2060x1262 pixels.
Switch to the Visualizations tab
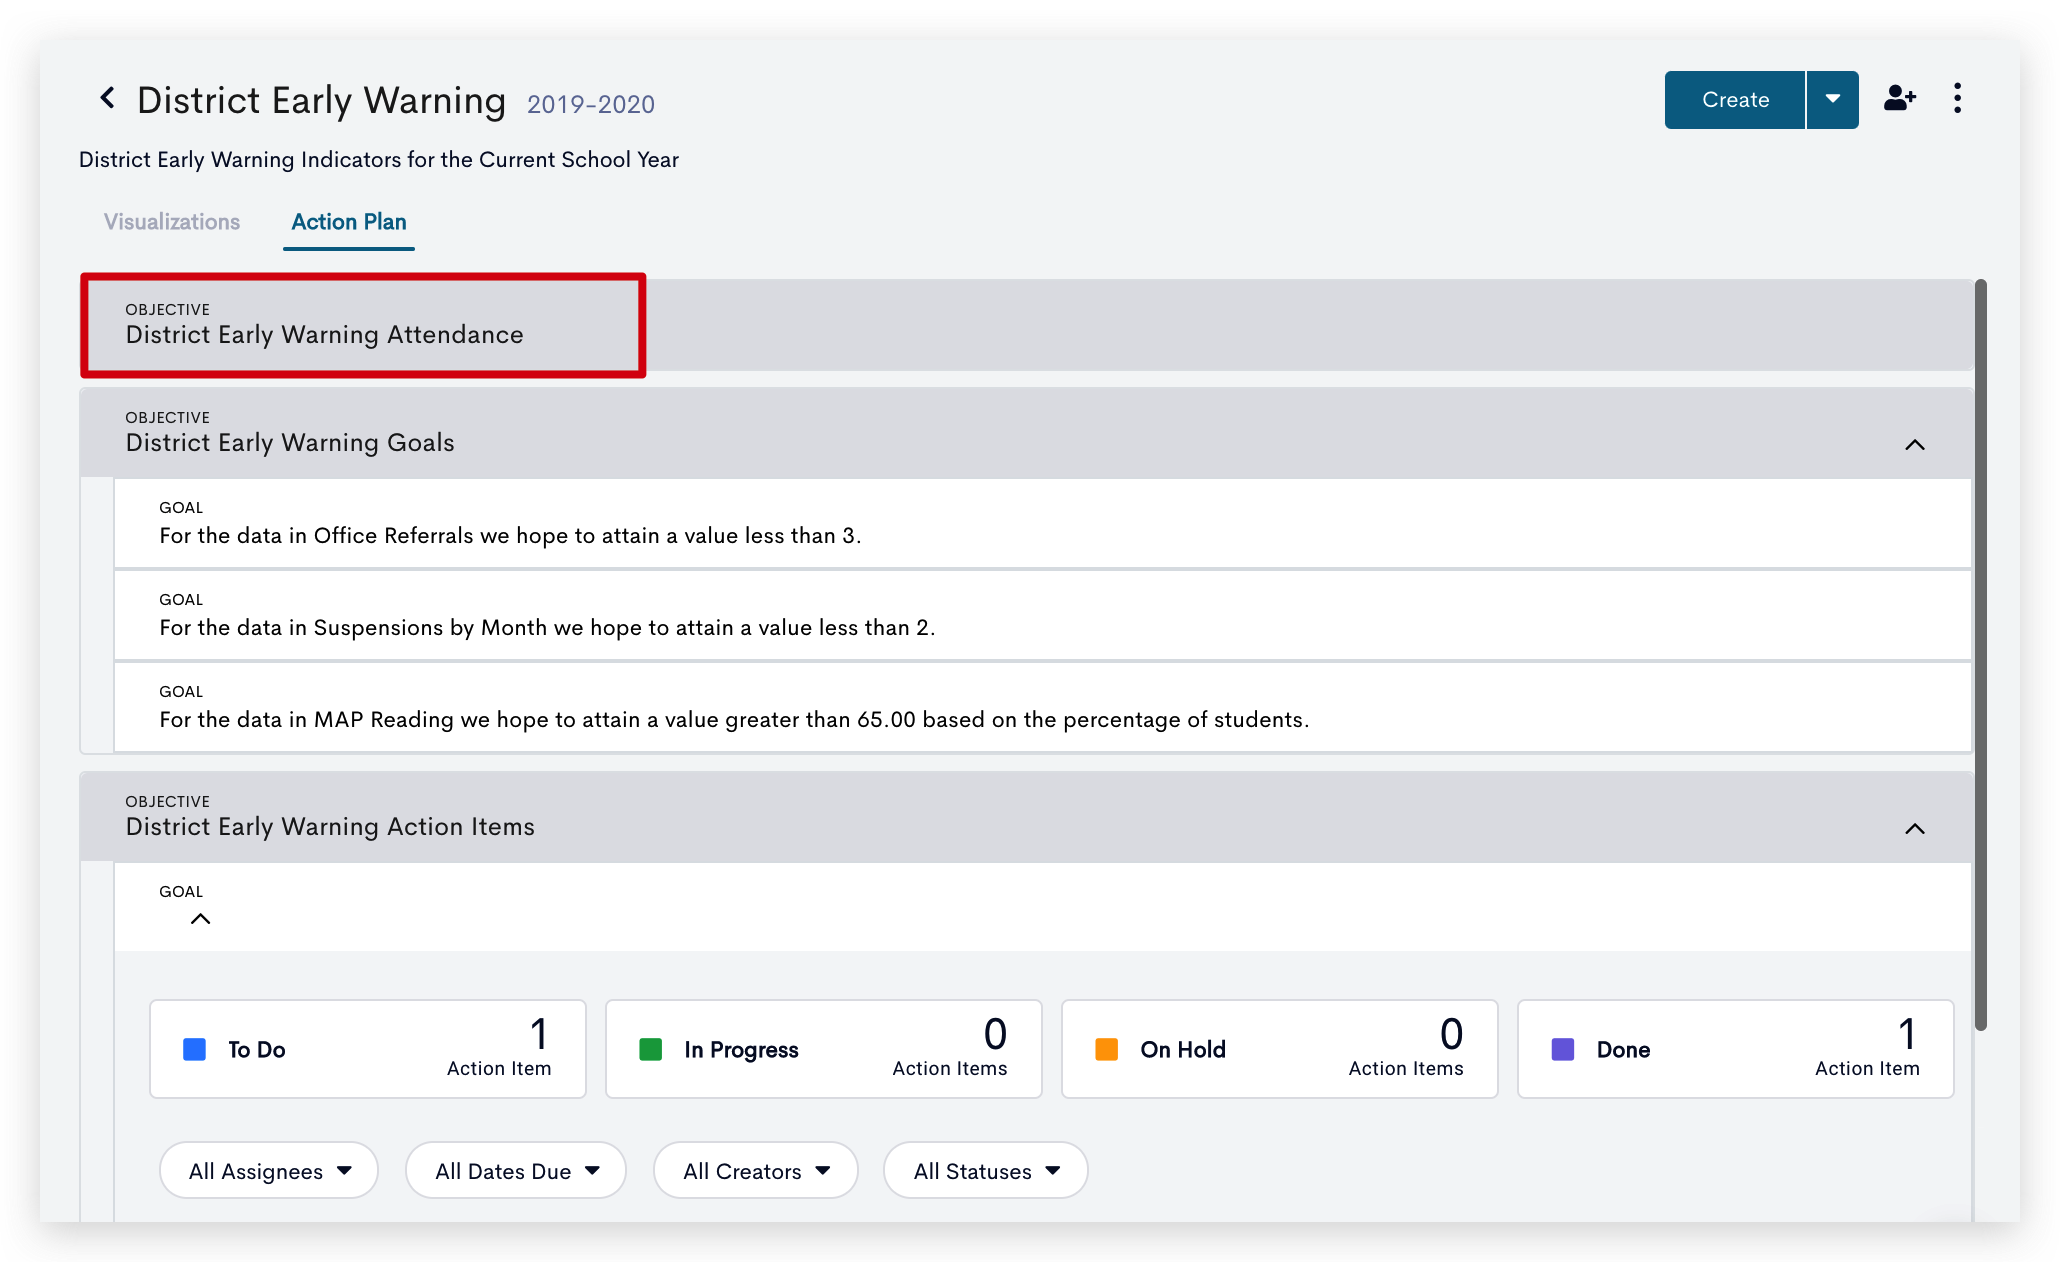point(172,222)
